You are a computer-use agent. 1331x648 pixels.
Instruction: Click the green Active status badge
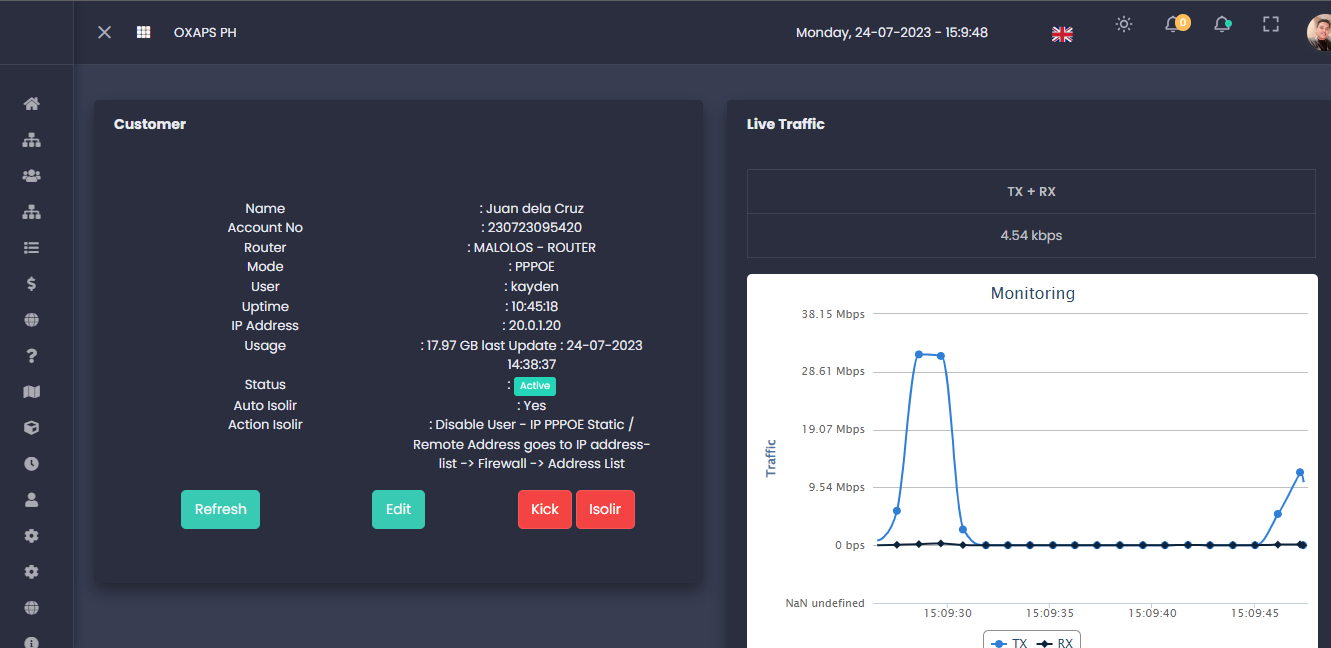tap(535, 385)
